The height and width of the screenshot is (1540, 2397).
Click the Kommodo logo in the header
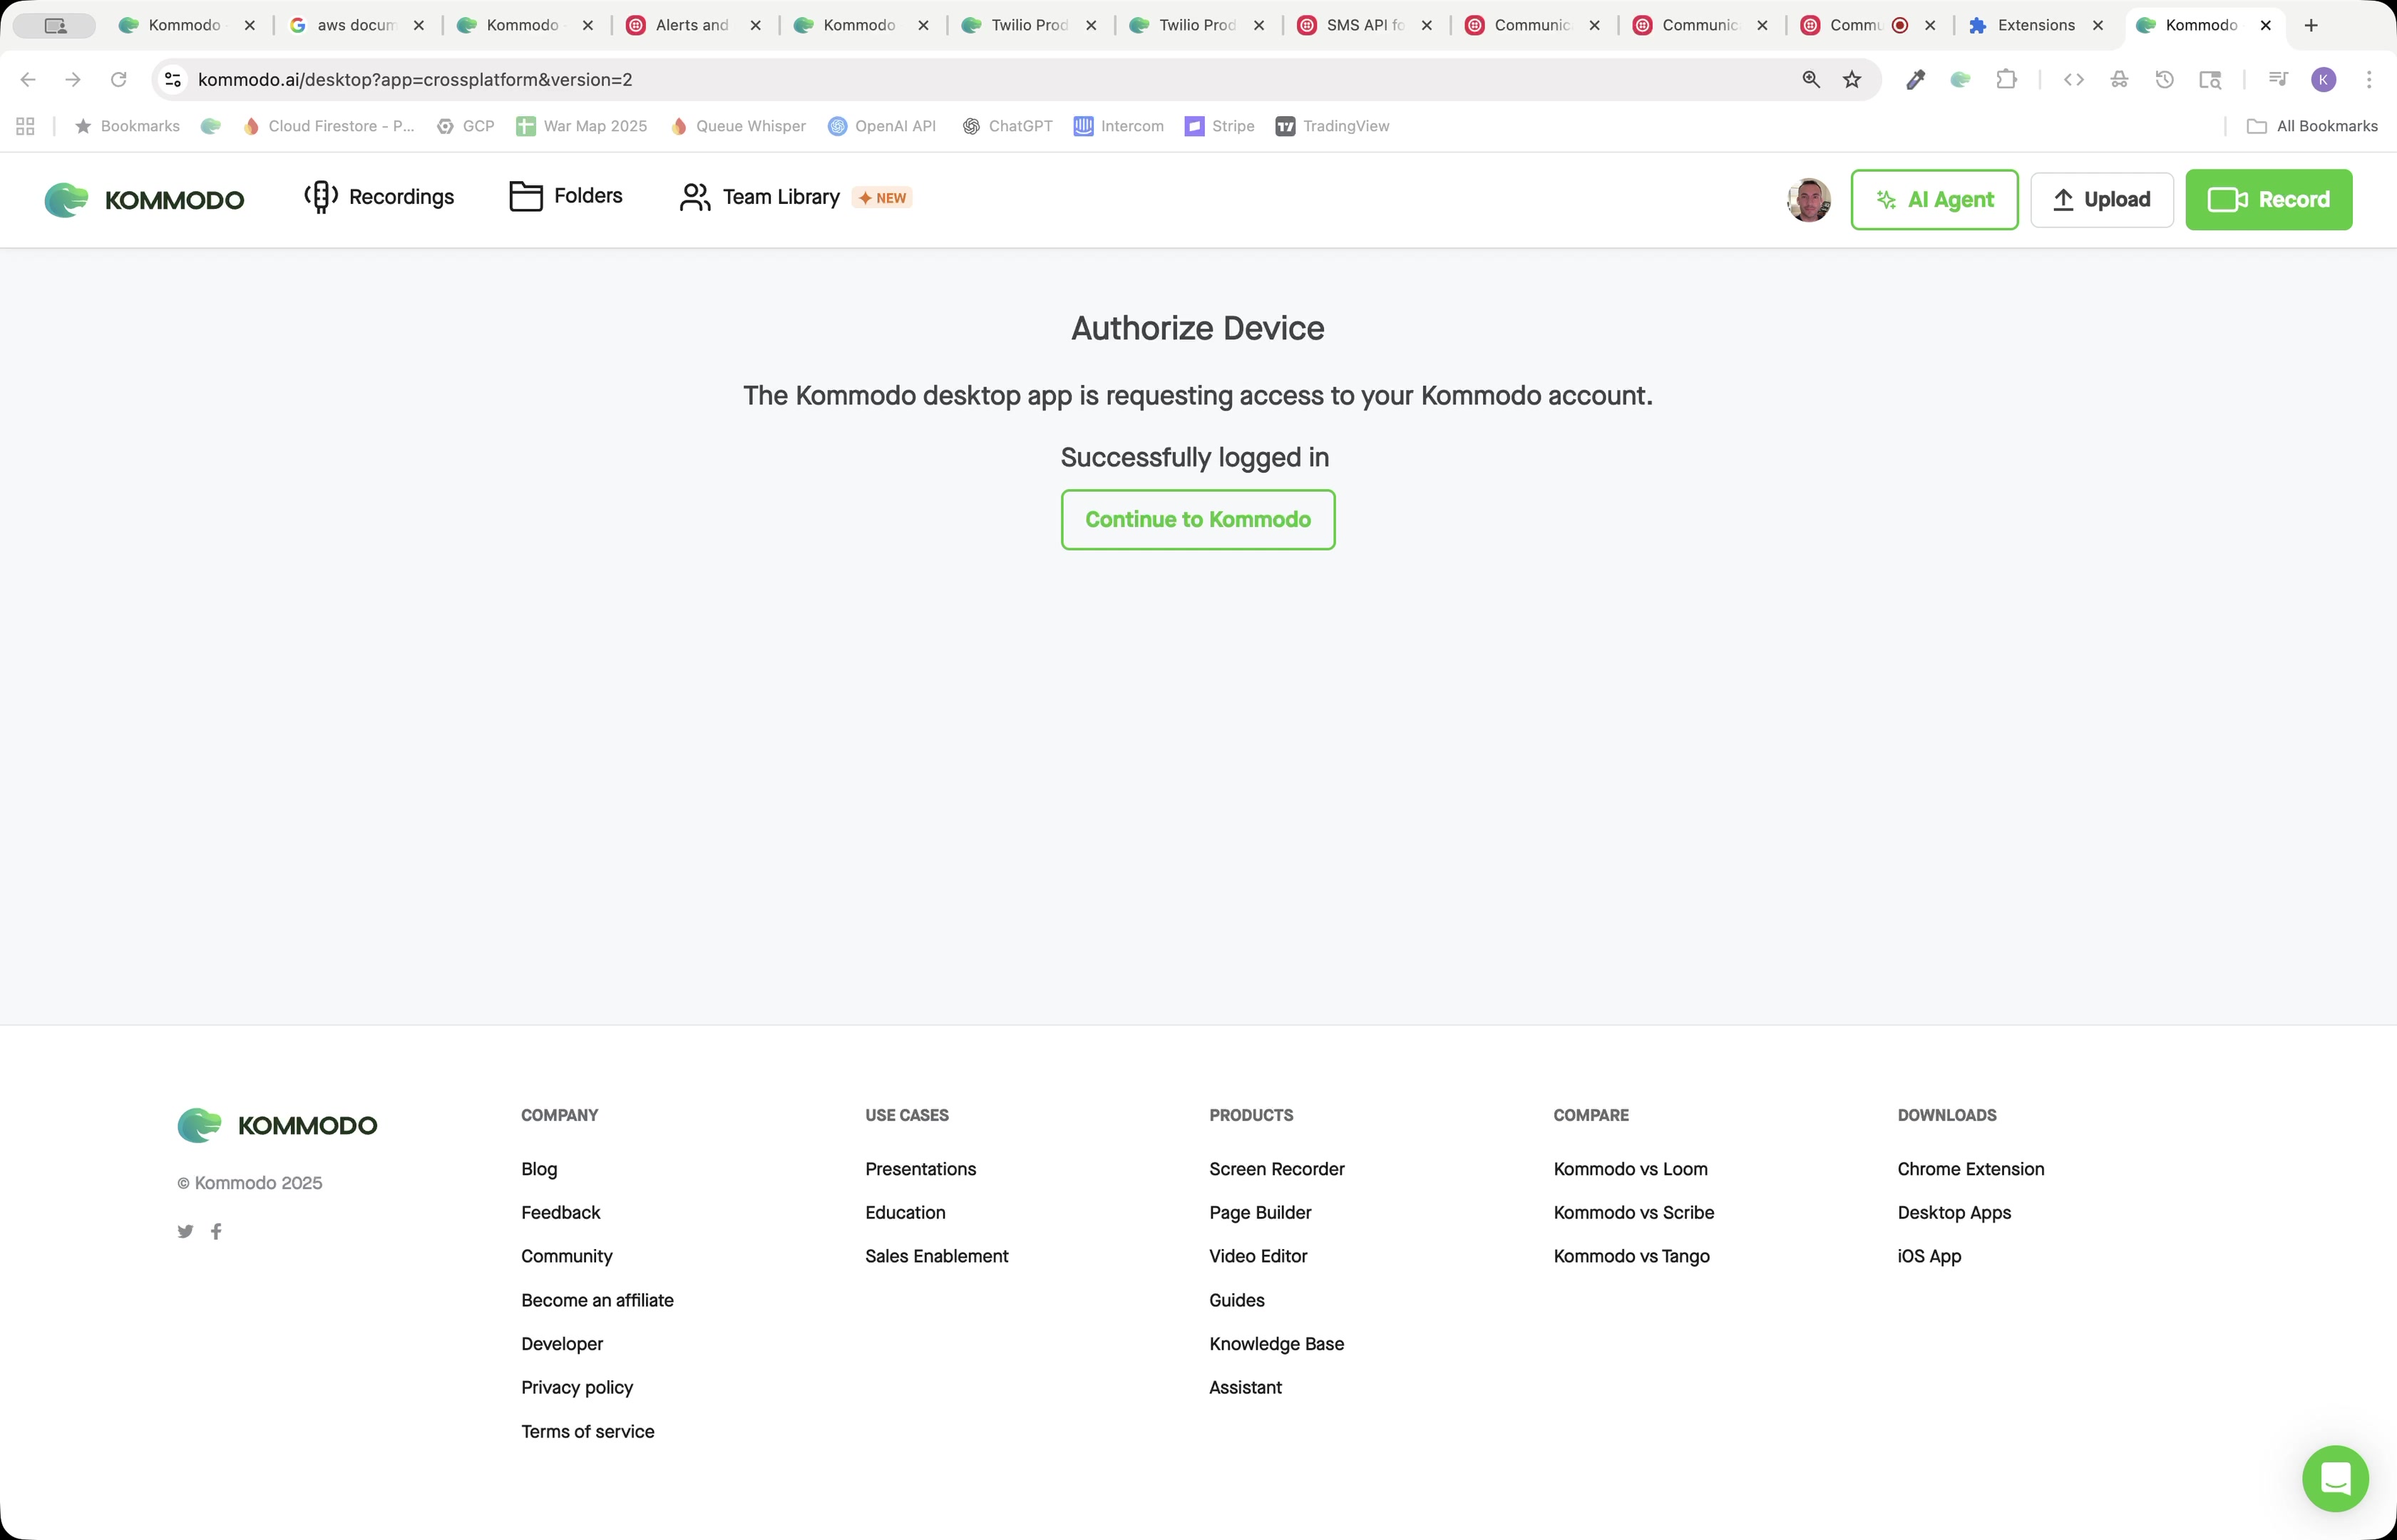point(144,199)
